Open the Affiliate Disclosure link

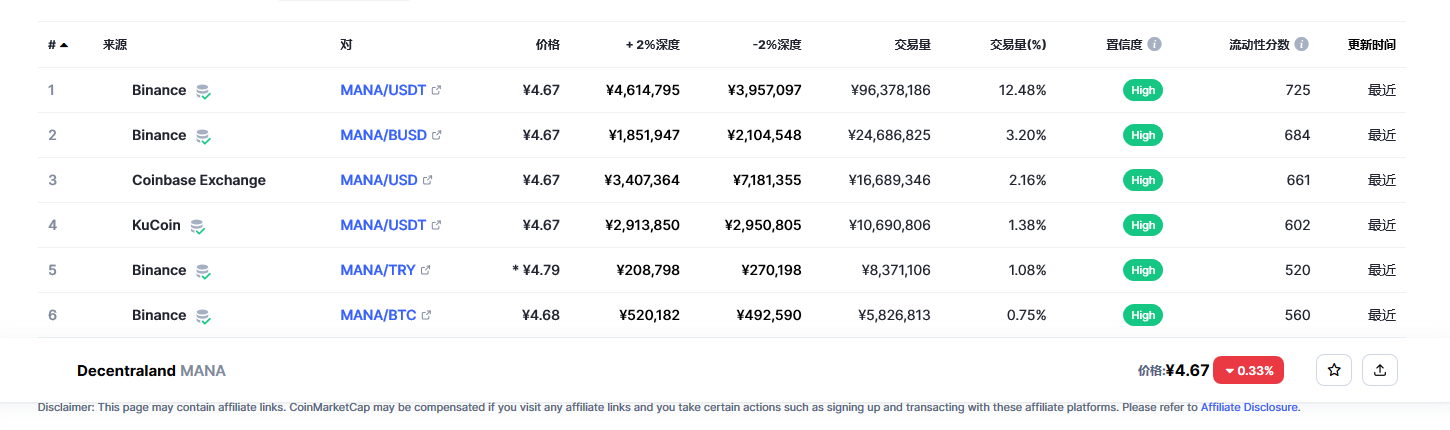pos(1249,407)
